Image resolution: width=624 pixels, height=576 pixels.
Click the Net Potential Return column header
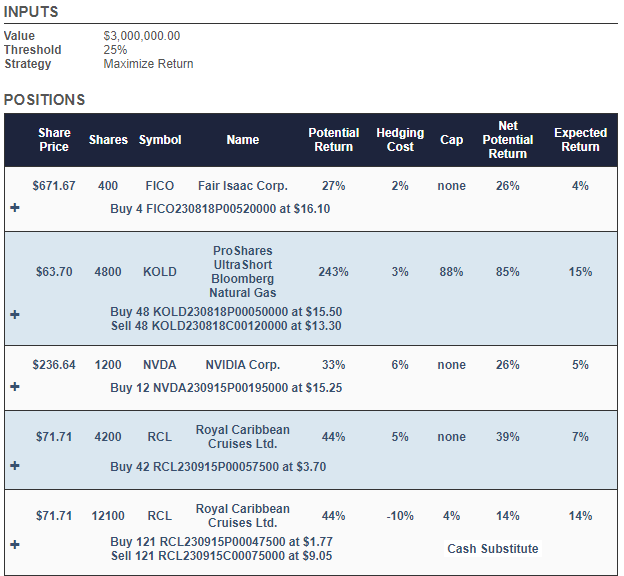tap(508, 140)
